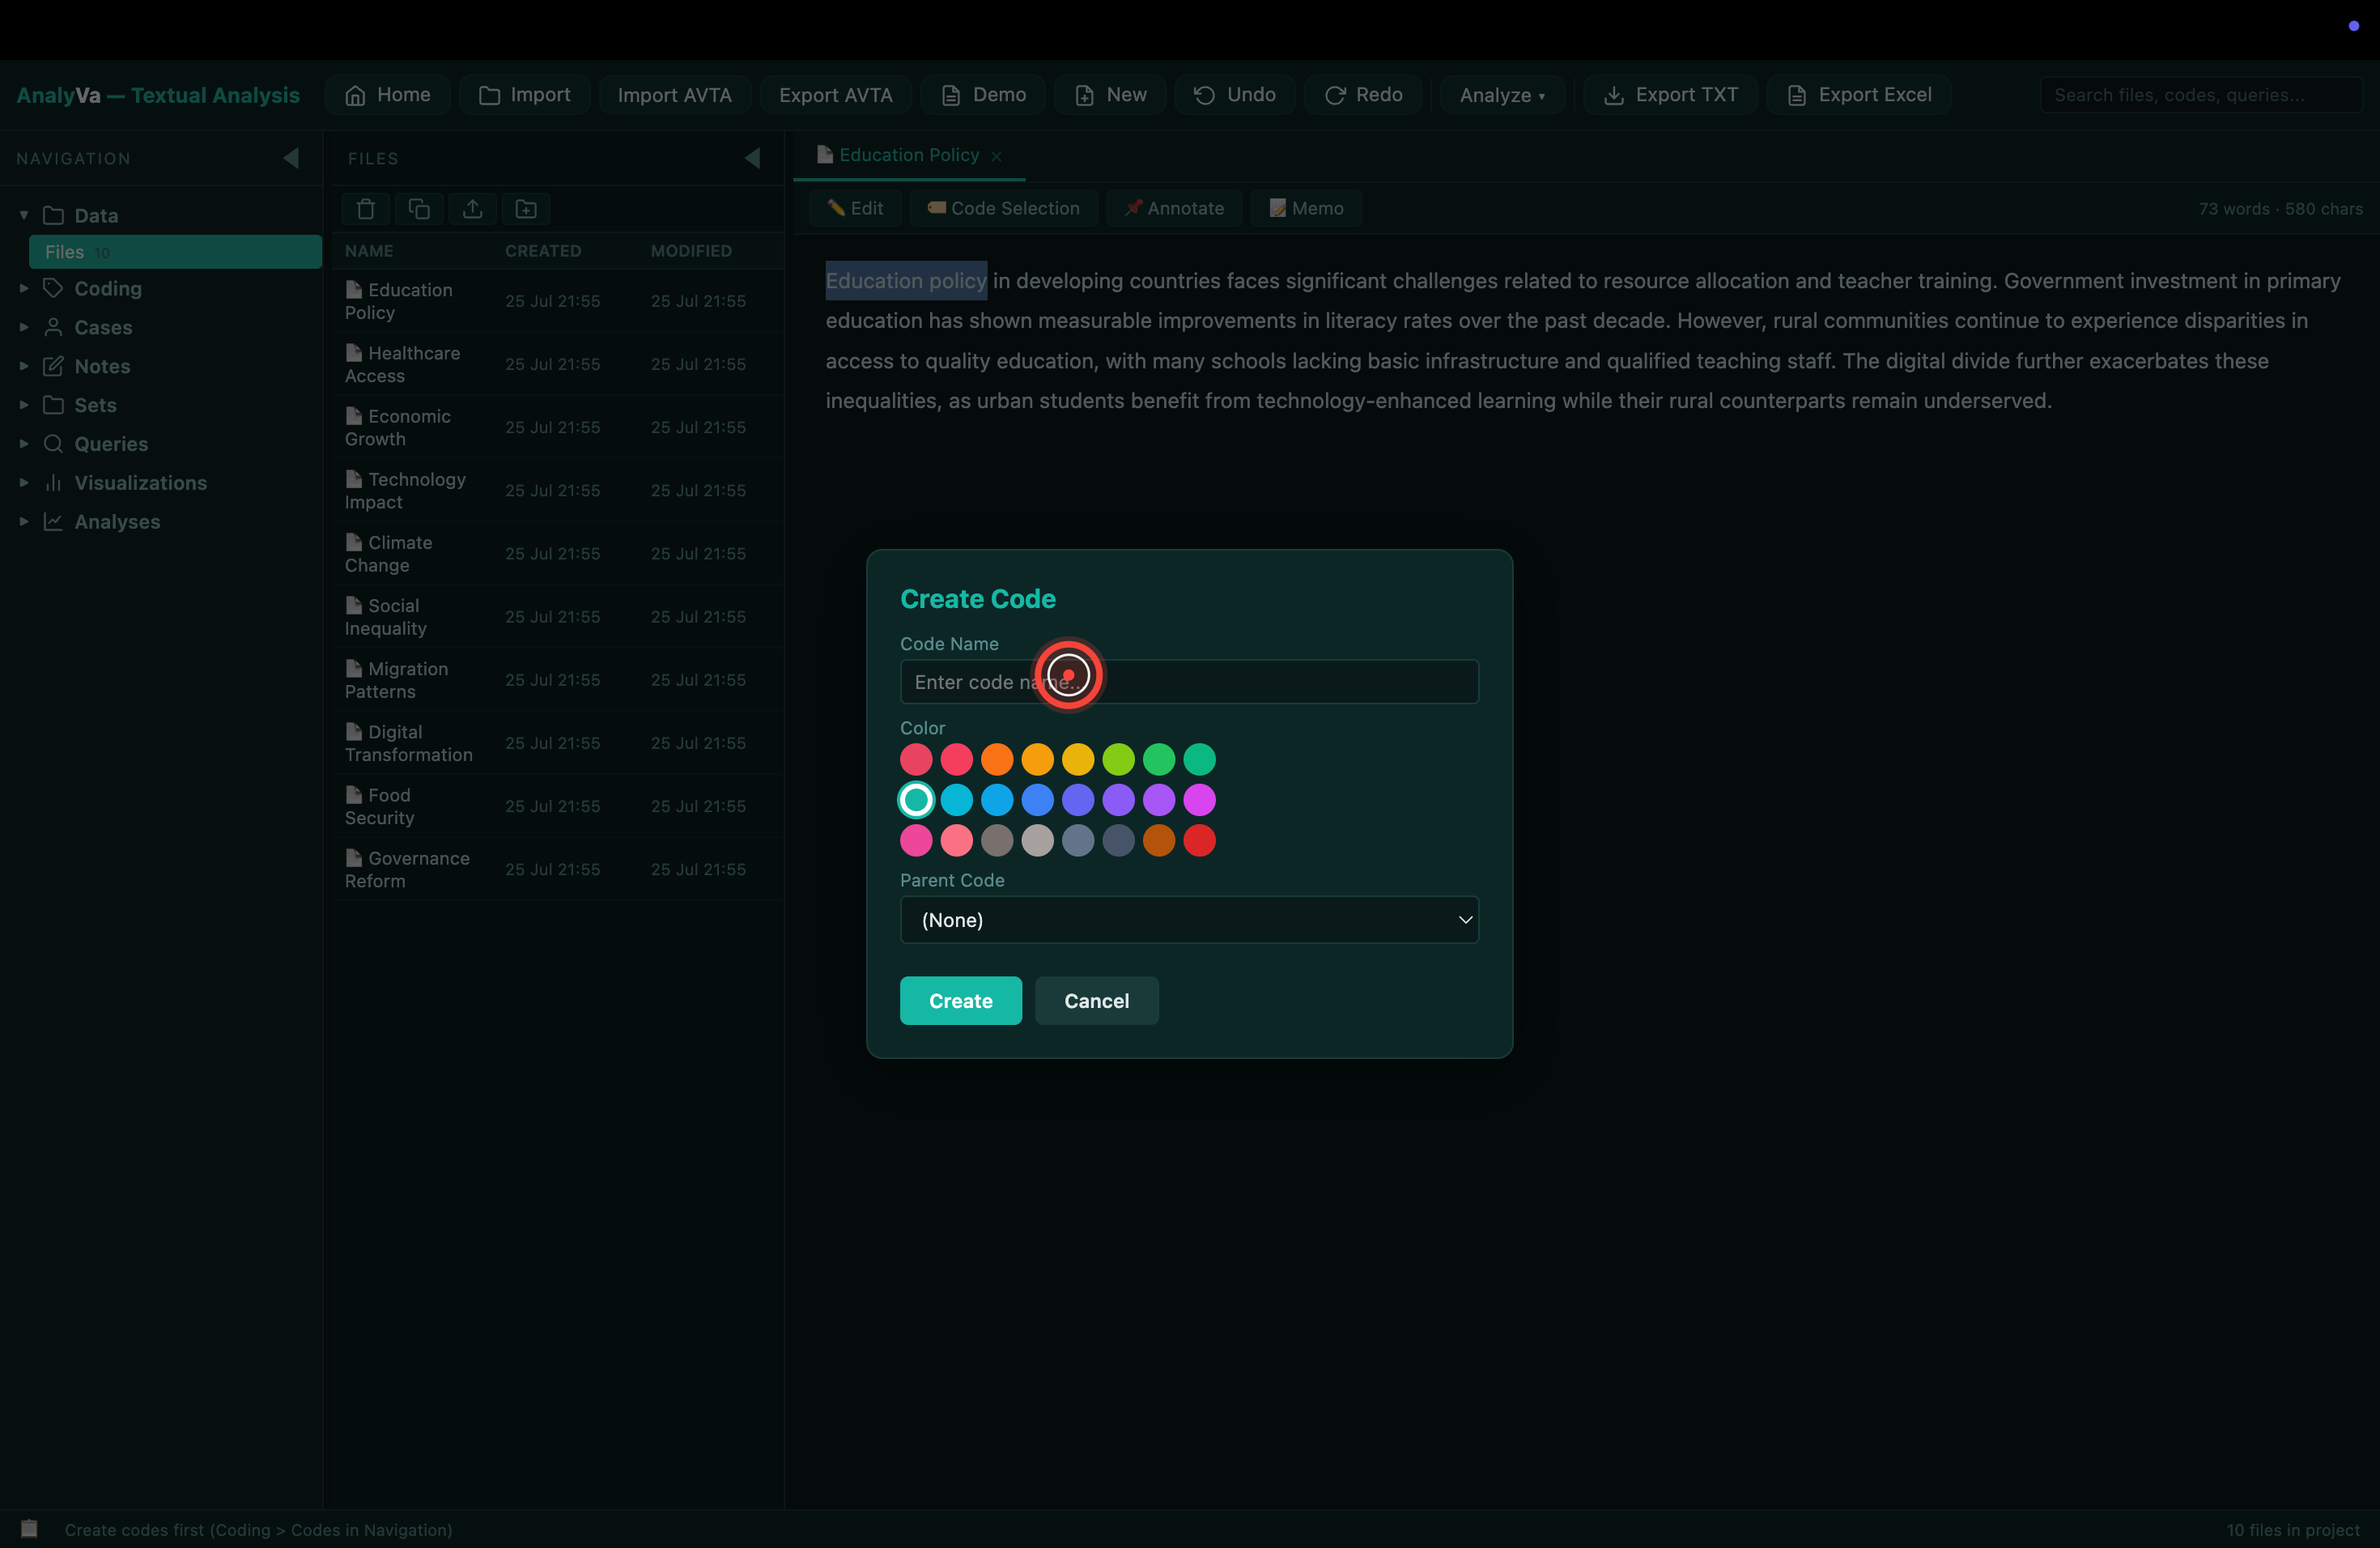Viewport: 2380px width, 1548px height.
Task: Sort files by the NAME column header
Action: pyautogui.click(x=369, y=251)
